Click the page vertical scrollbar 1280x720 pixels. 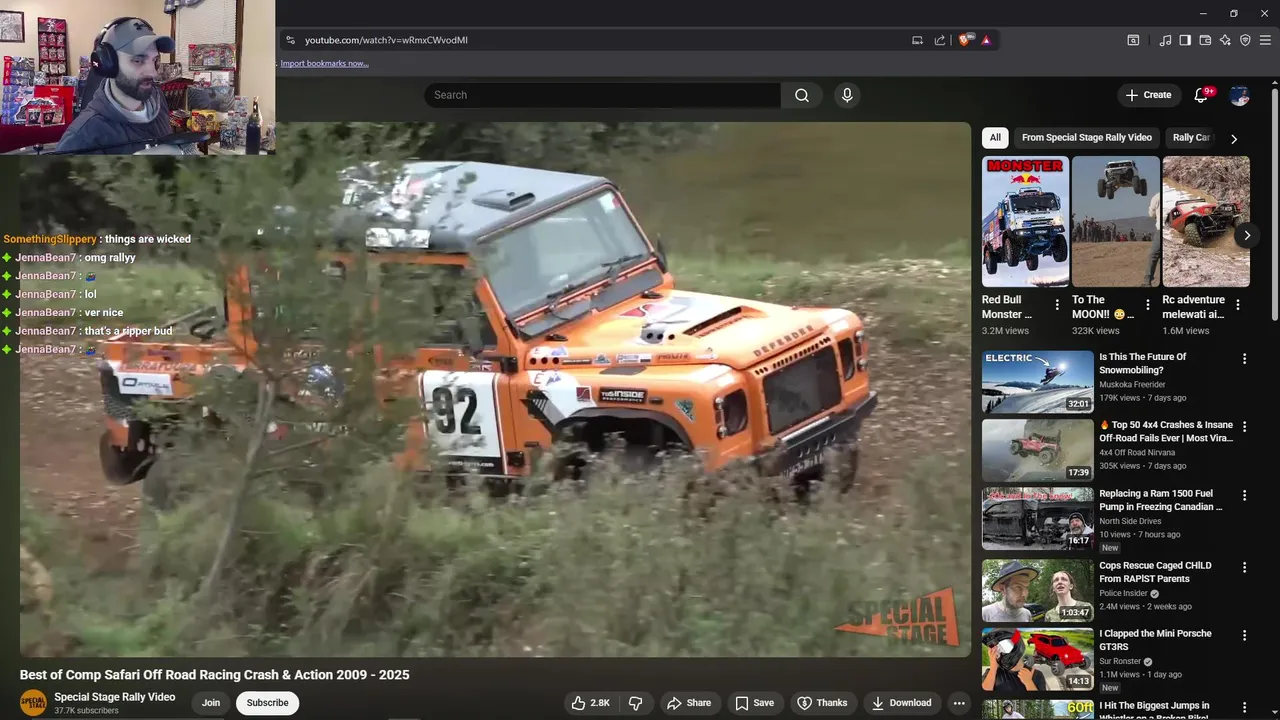click(1274, 205)
